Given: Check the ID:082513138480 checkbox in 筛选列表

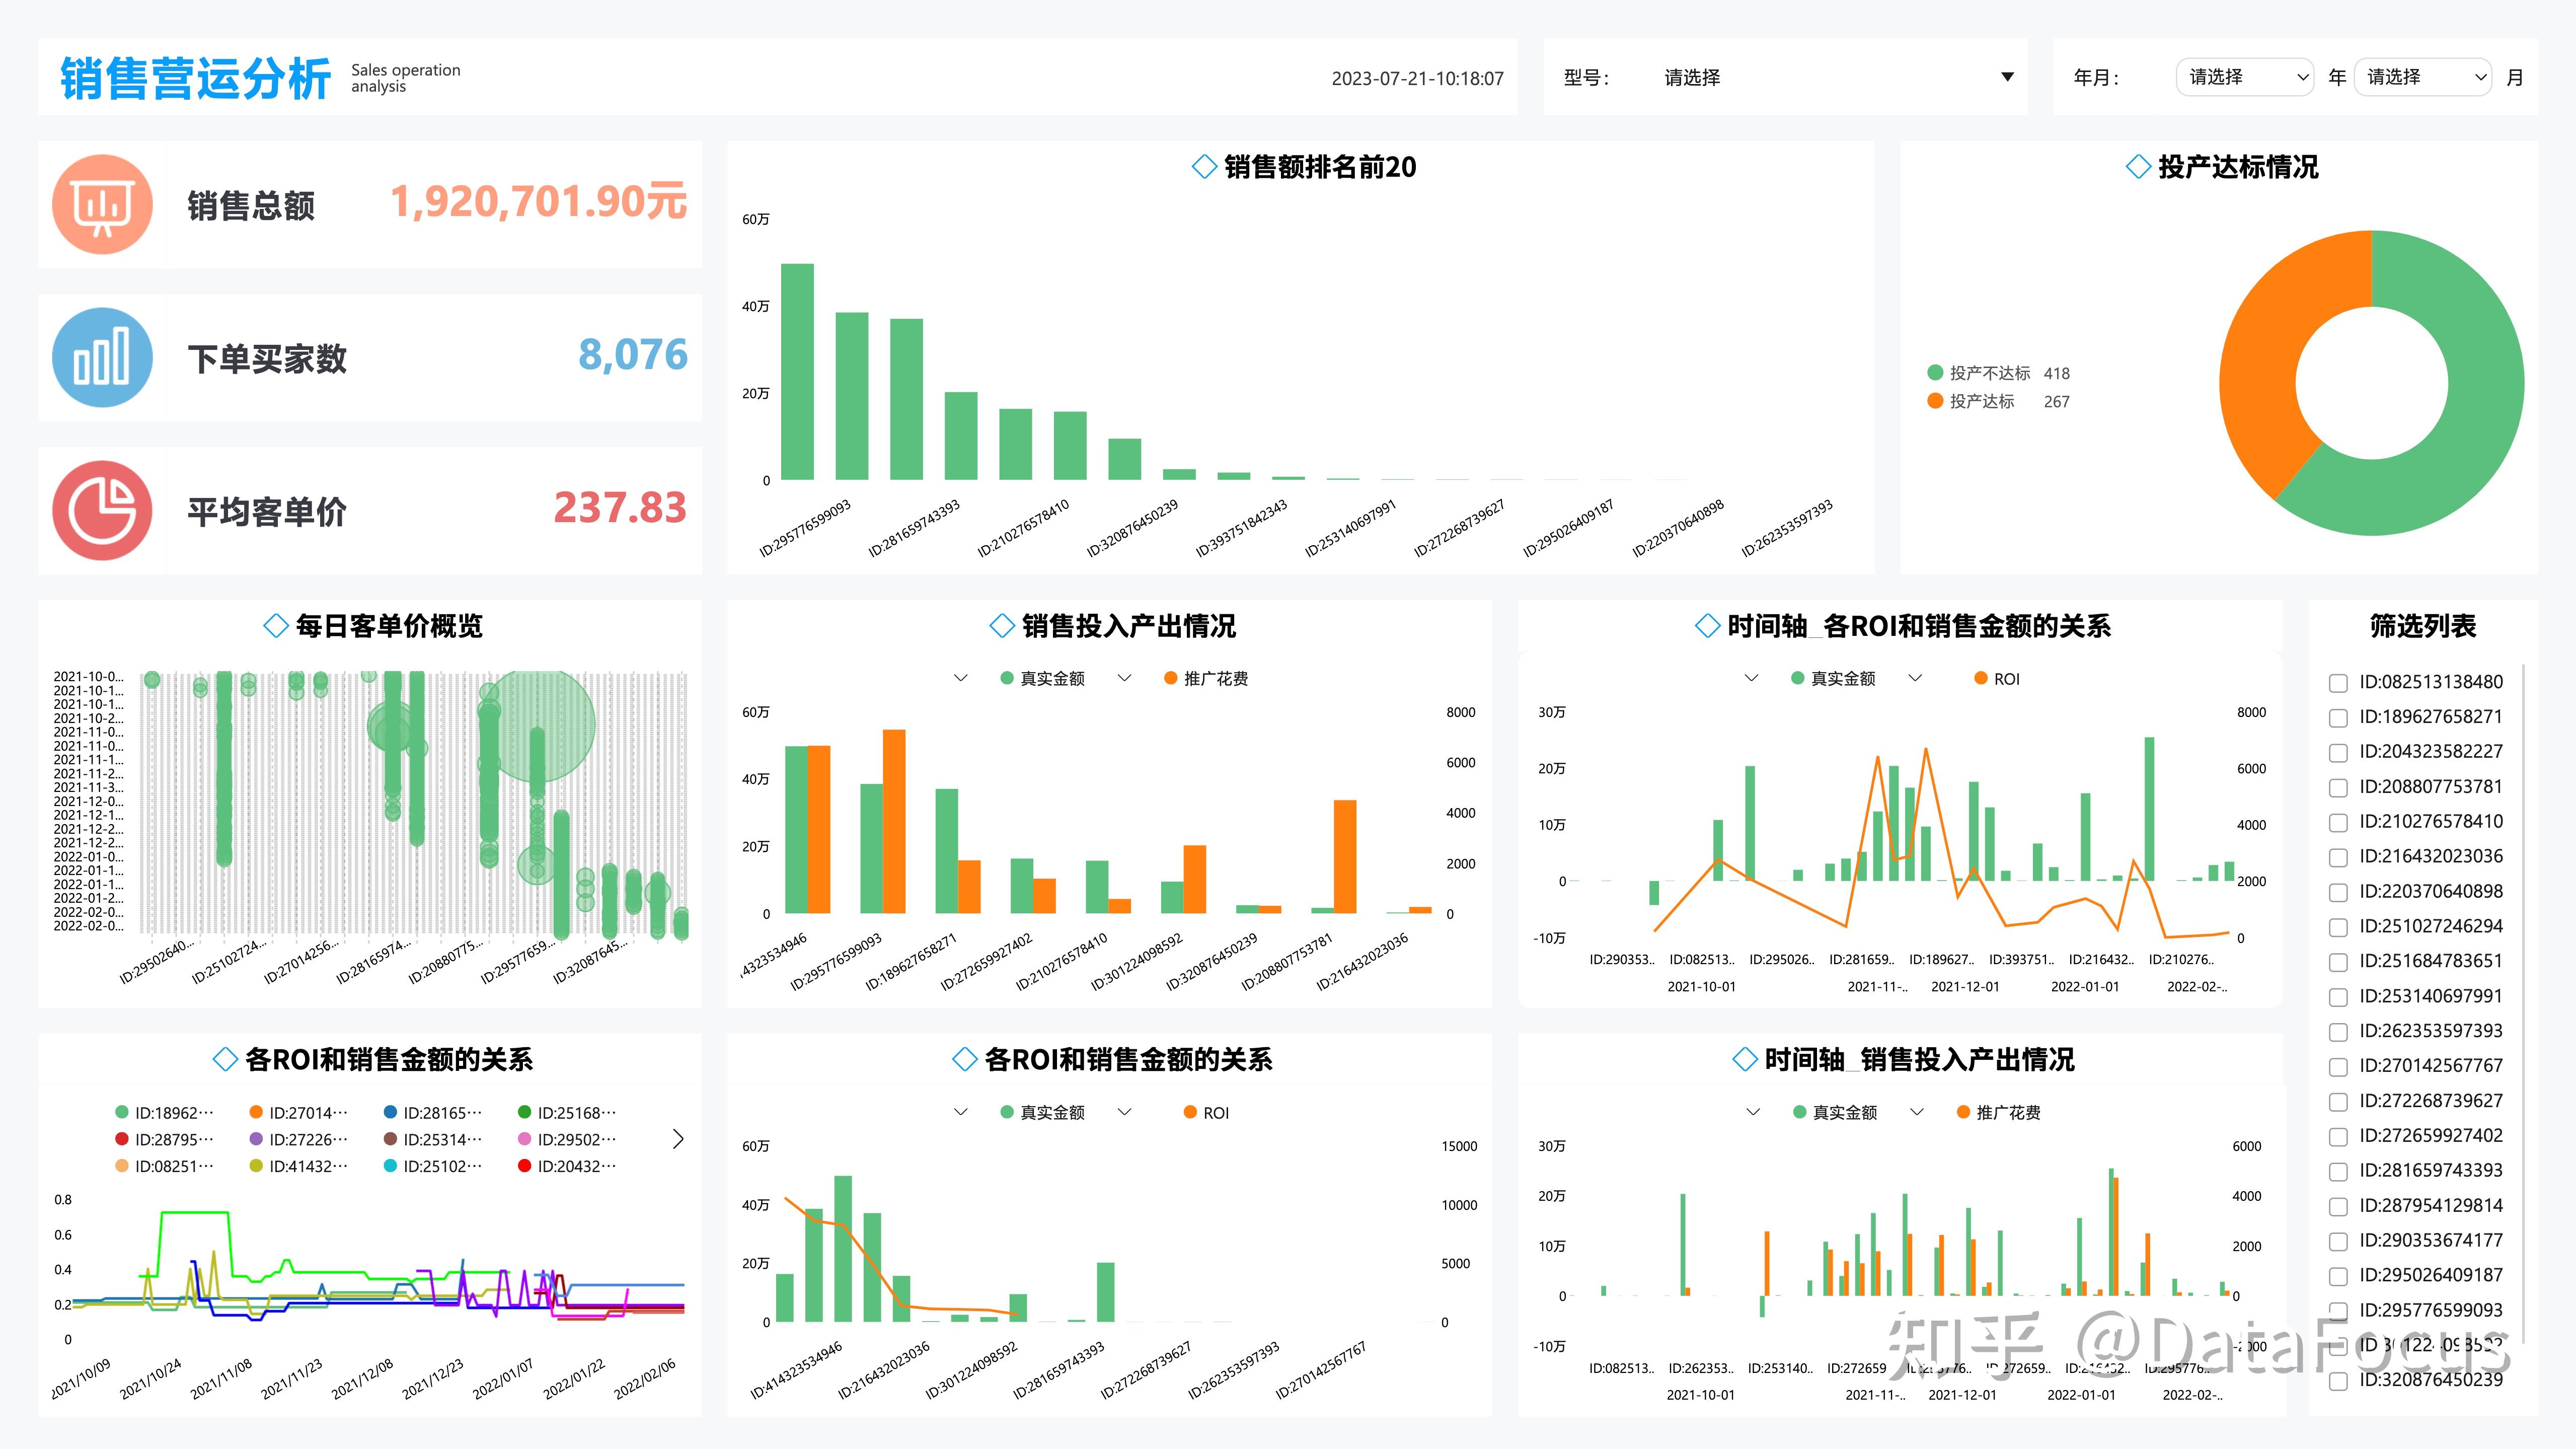Looking at the screenshot, I should 2339,682.
